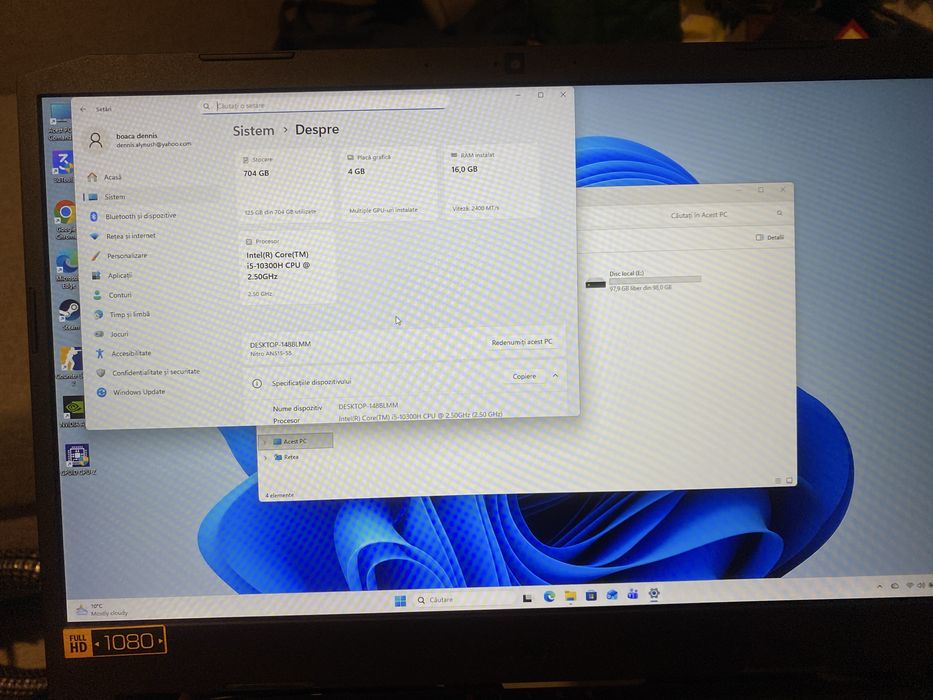Open the 3uTools desktop shortcut
The height and width of the screenshot is (700, 933).
pos(62,166)
